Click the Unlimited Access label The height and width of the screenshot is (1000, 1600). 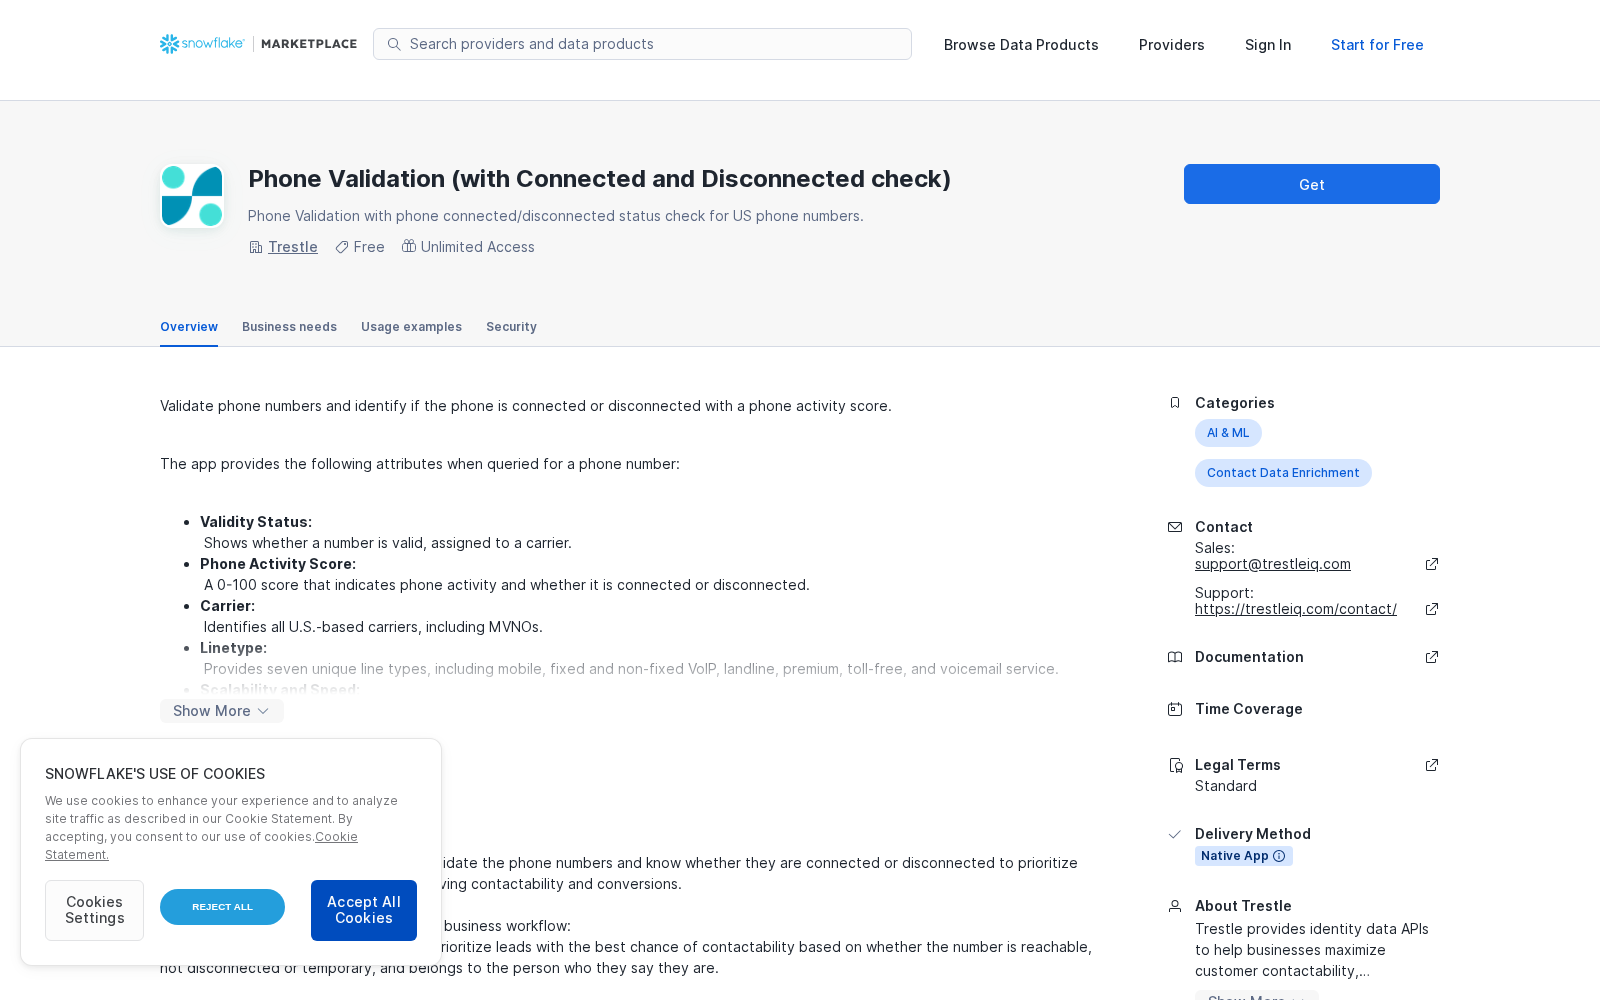coord(477,247)
